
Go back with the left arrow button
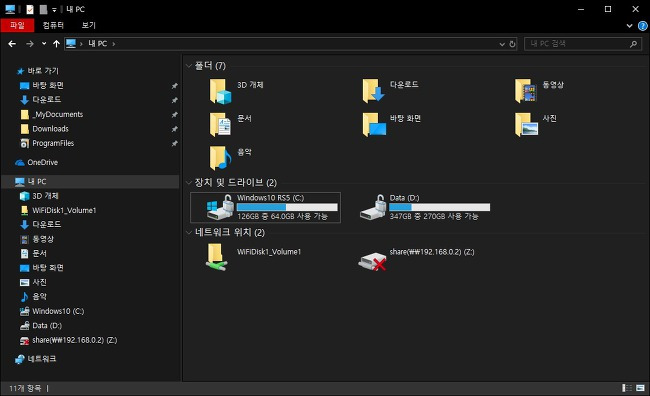[12, 44]
